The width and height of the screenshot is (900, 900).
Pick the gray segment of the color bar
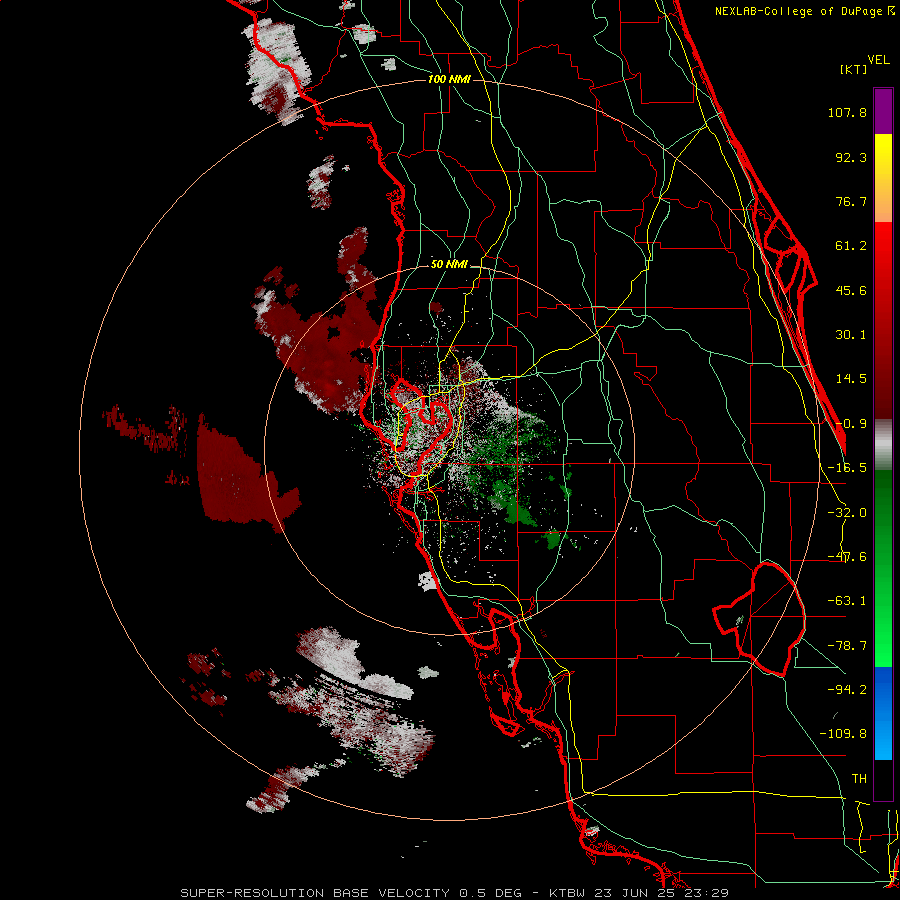883,445
